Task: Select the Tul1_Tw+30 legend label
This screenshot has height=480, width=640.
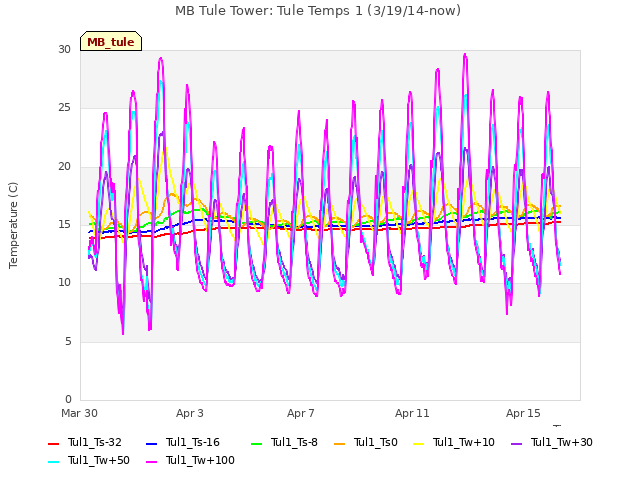Action: [562, 442]
